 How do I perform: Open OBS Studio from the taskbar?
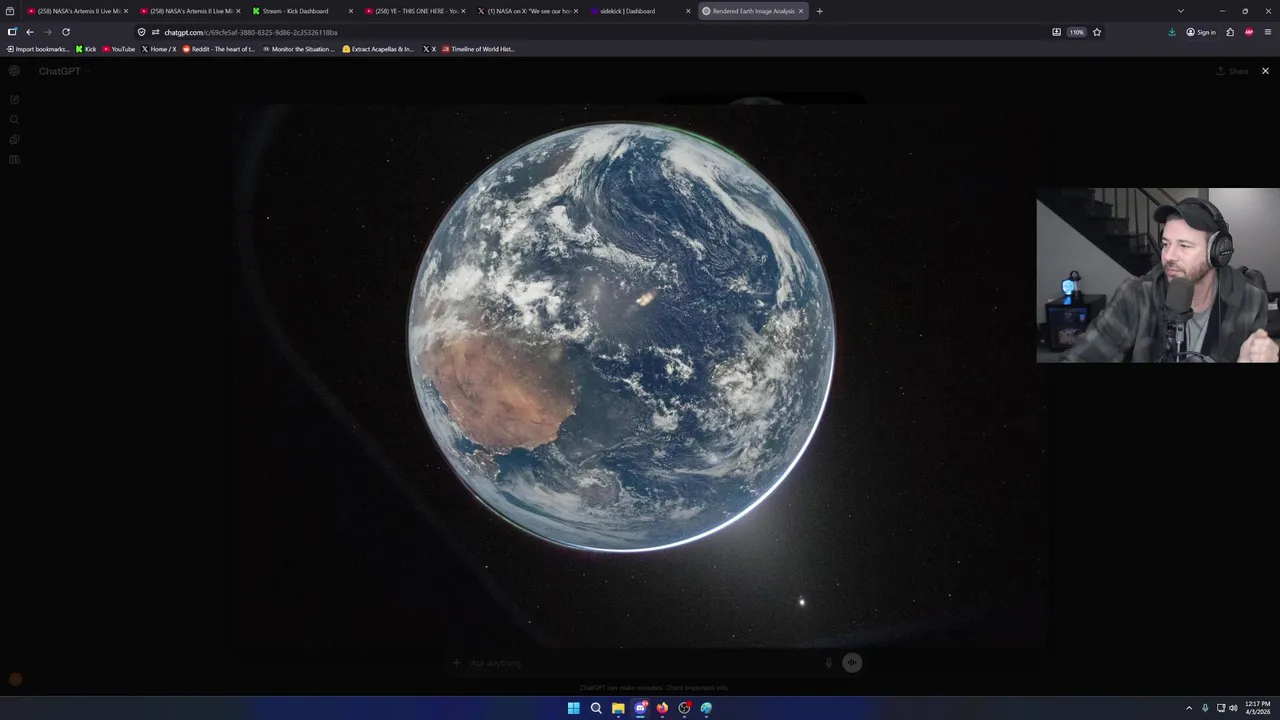684,708
